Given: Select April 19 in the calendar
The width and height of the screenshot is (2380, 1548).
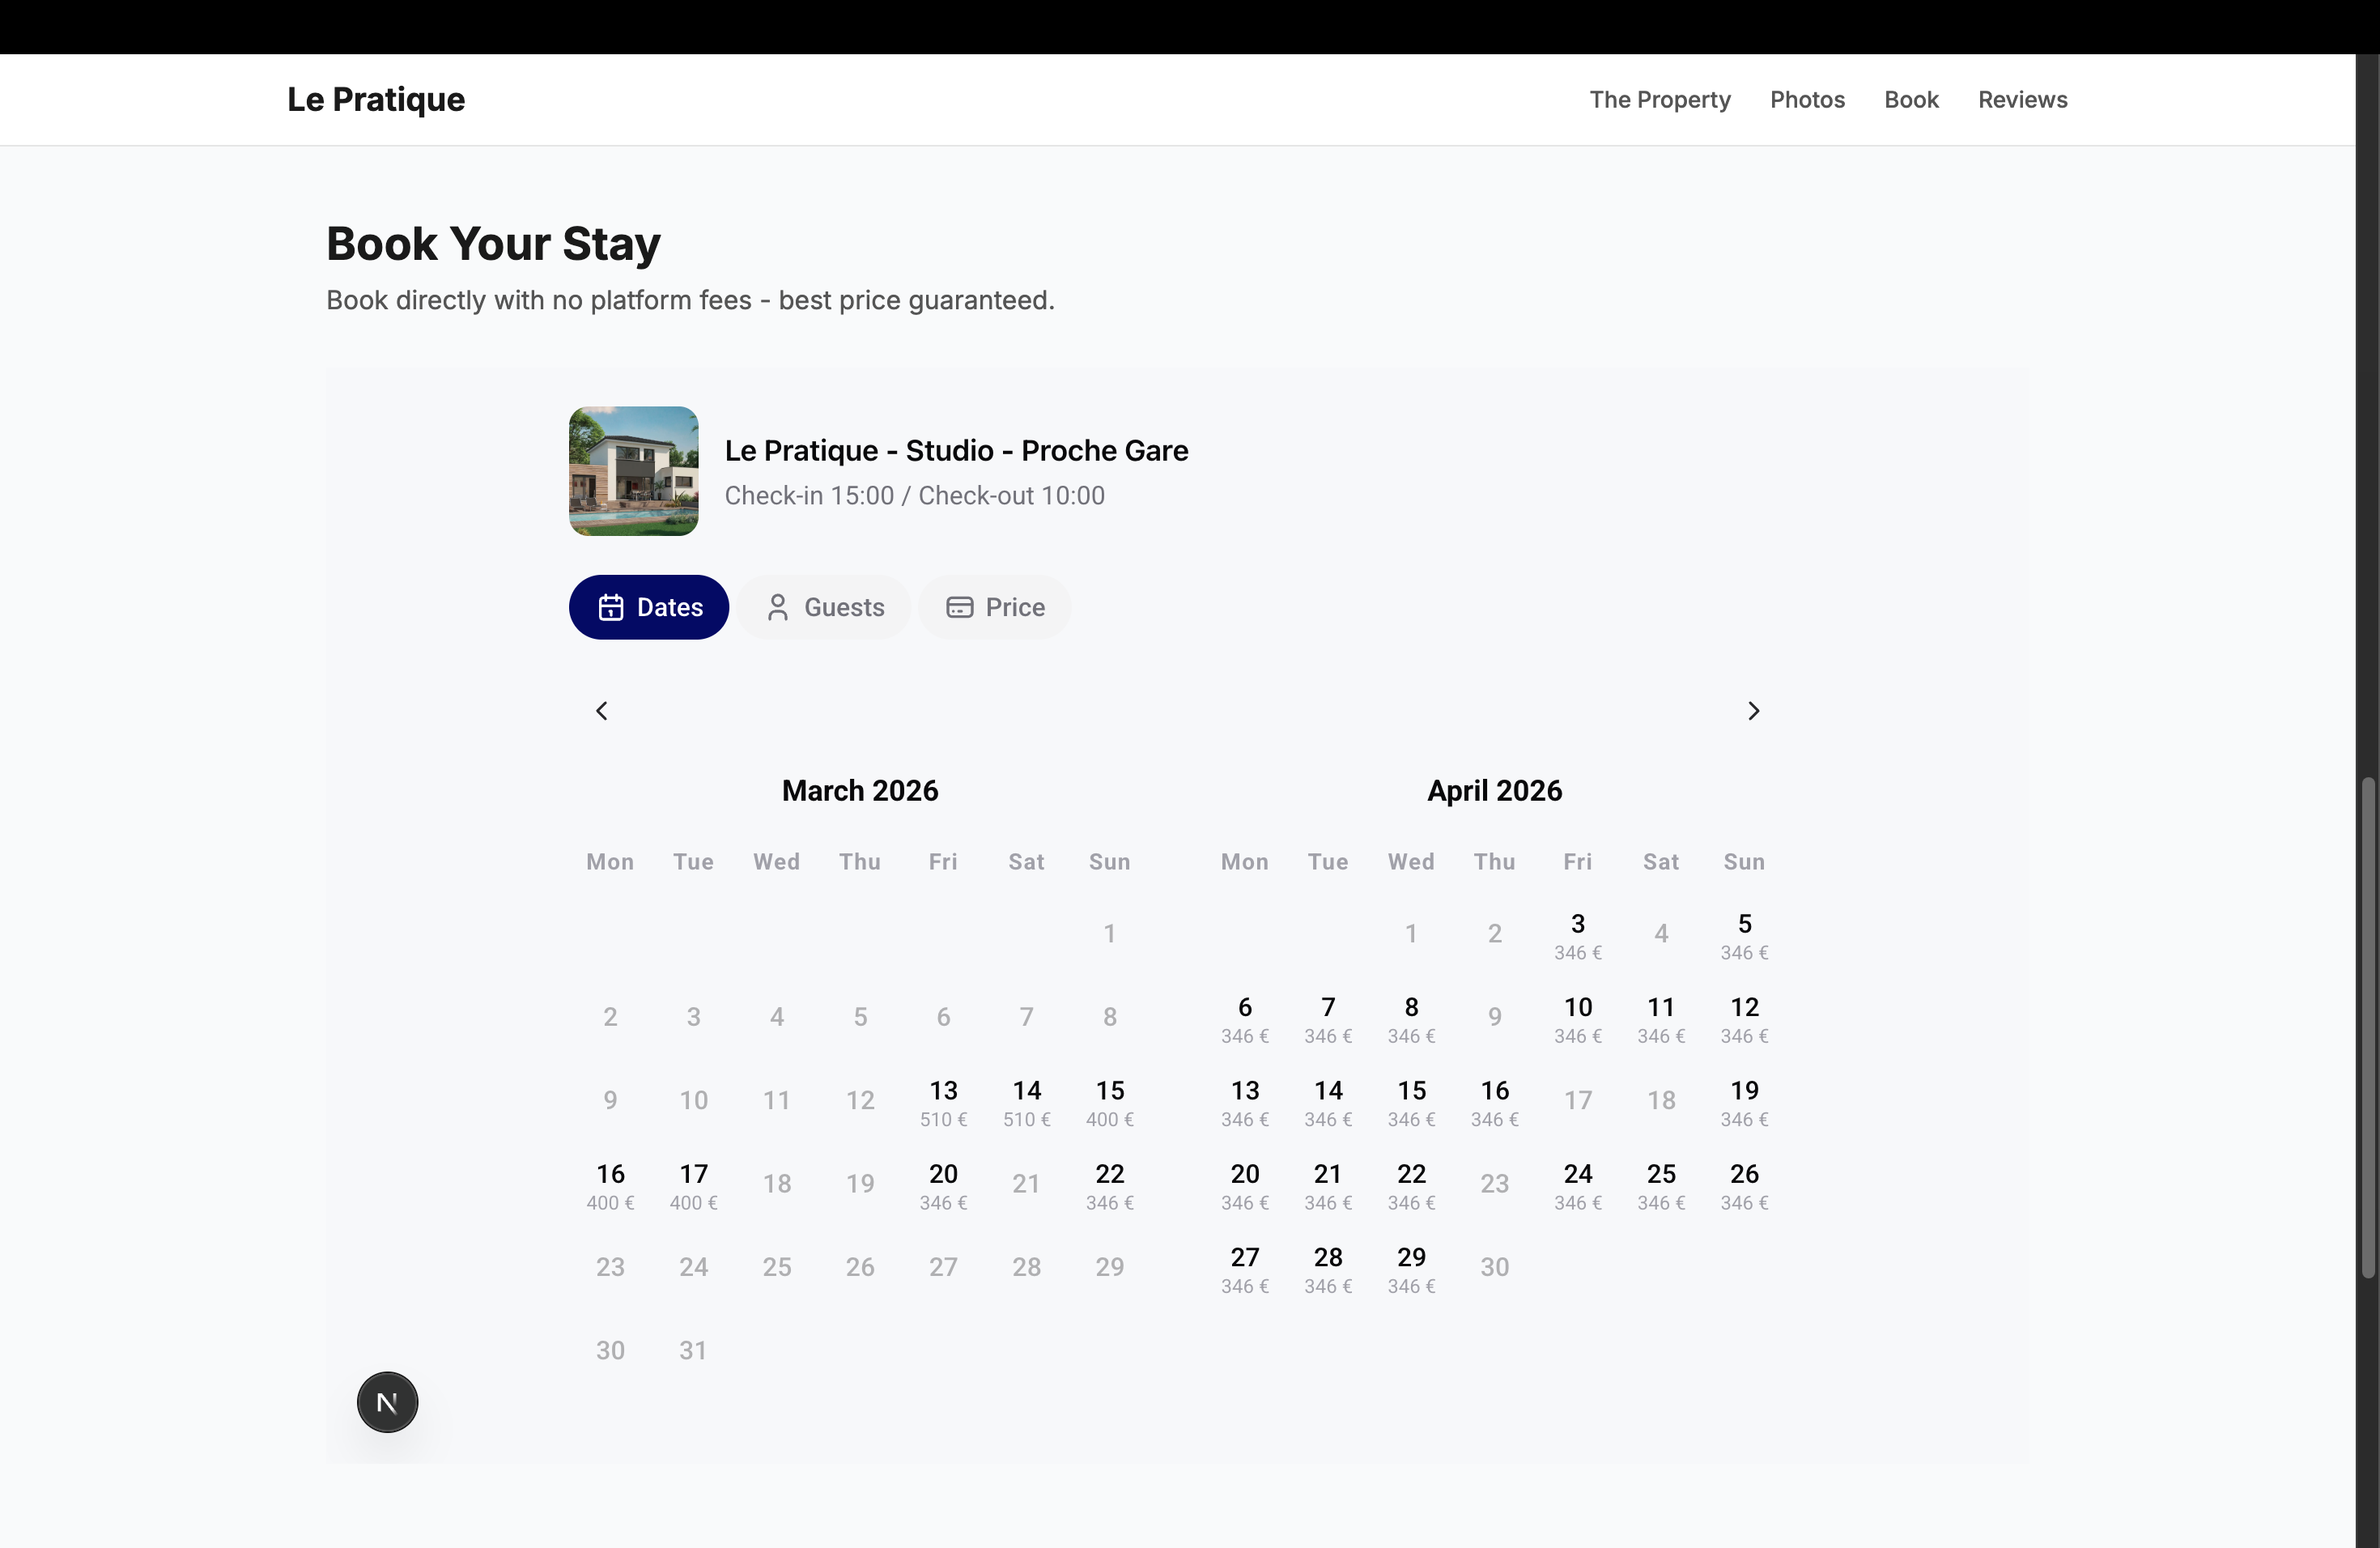Looking at the screenshot, I should pos(1744,1102).
